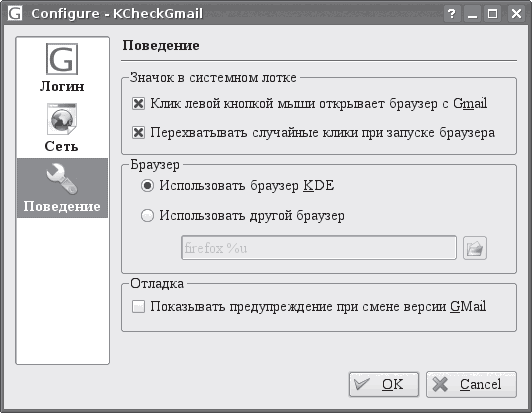
Task: Toggle 'Клик левой кнопкой мыши открывает браузер' checkbox
Action: [x=138, y=103]
